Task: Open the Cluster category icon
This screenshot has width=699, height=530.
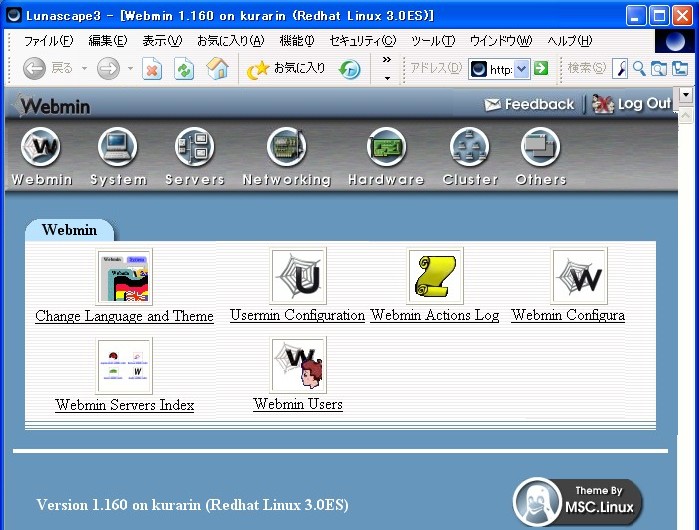Action: pos(469,147)
